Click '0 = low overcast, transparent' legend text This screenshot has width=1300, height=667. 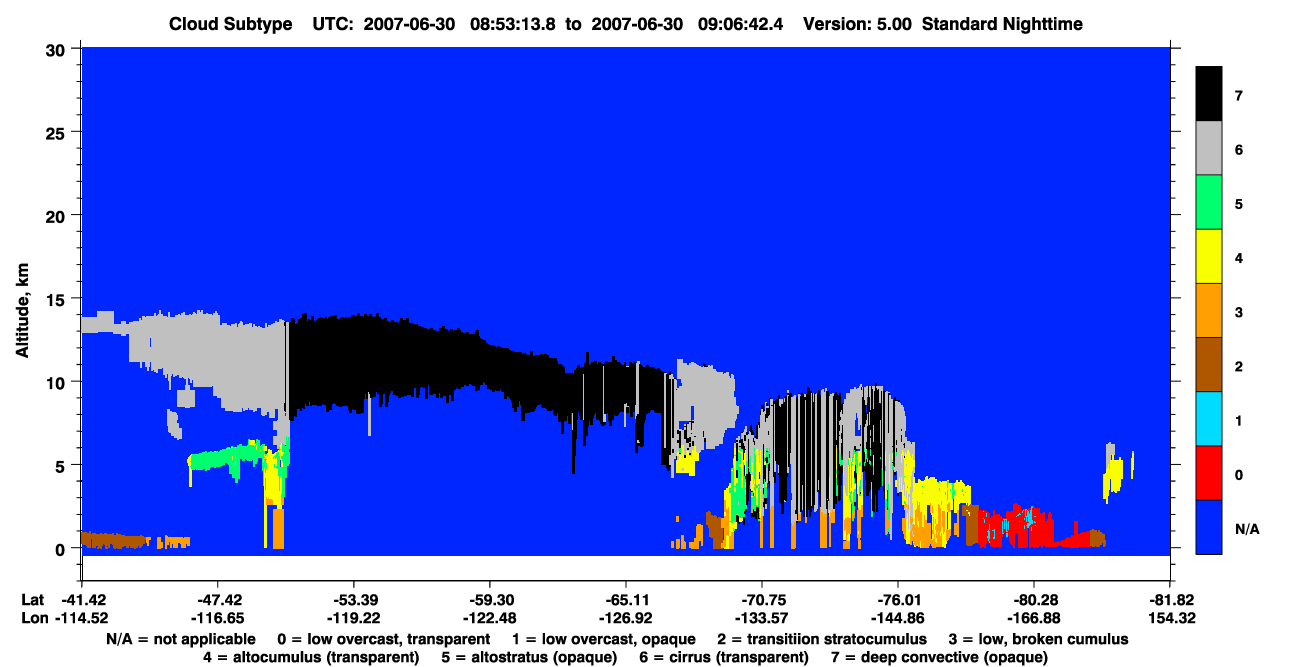(x=383, y=638)
